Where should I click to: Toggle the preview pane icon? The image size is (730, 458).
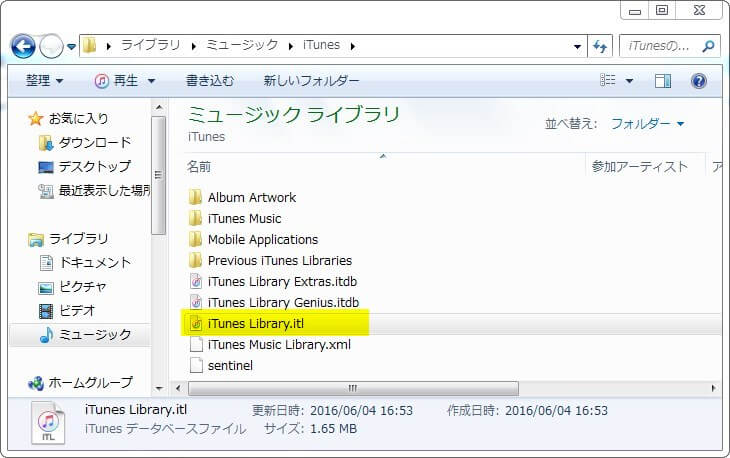662,81
